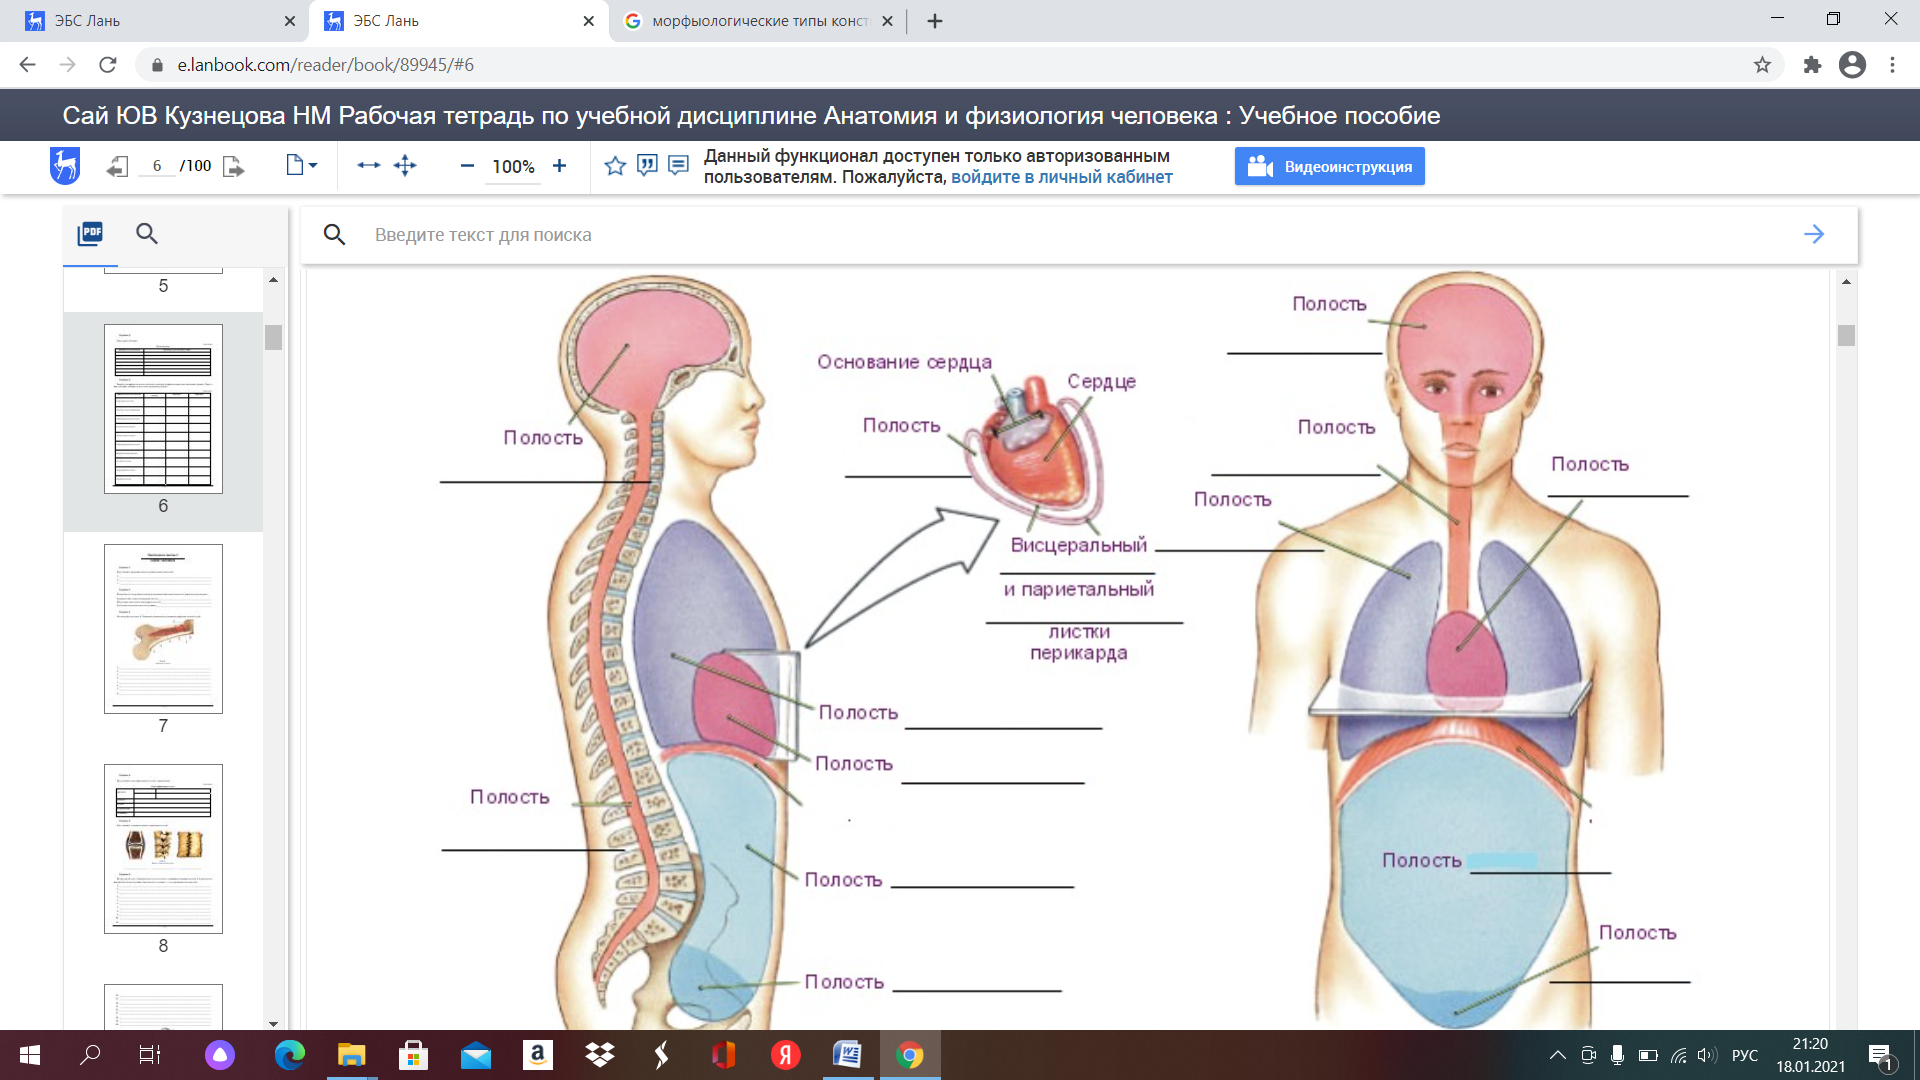Open Word from the taskbar
The height and width of the screenshot is (1080, 1920).
coord(847,1055)
